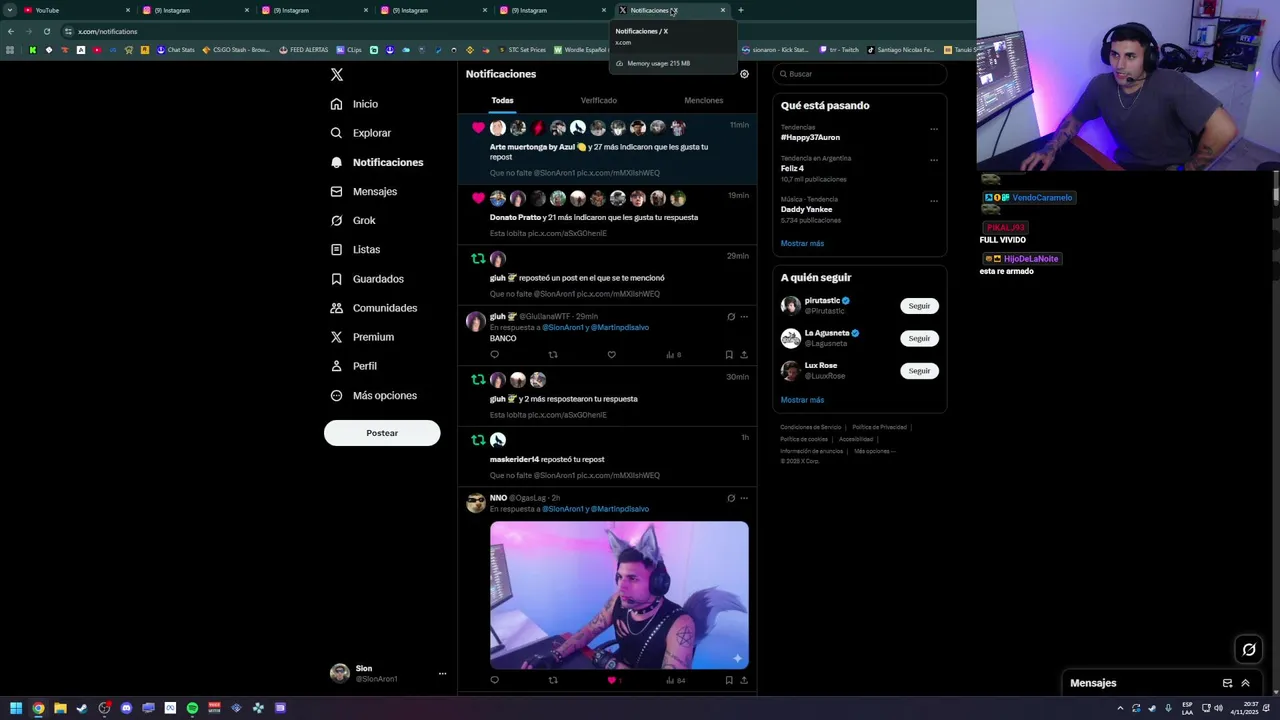Go to Inicio in sidebar
Image resolution: width=1280 pixels, height=720 pixels.
(x=354, y=104)
